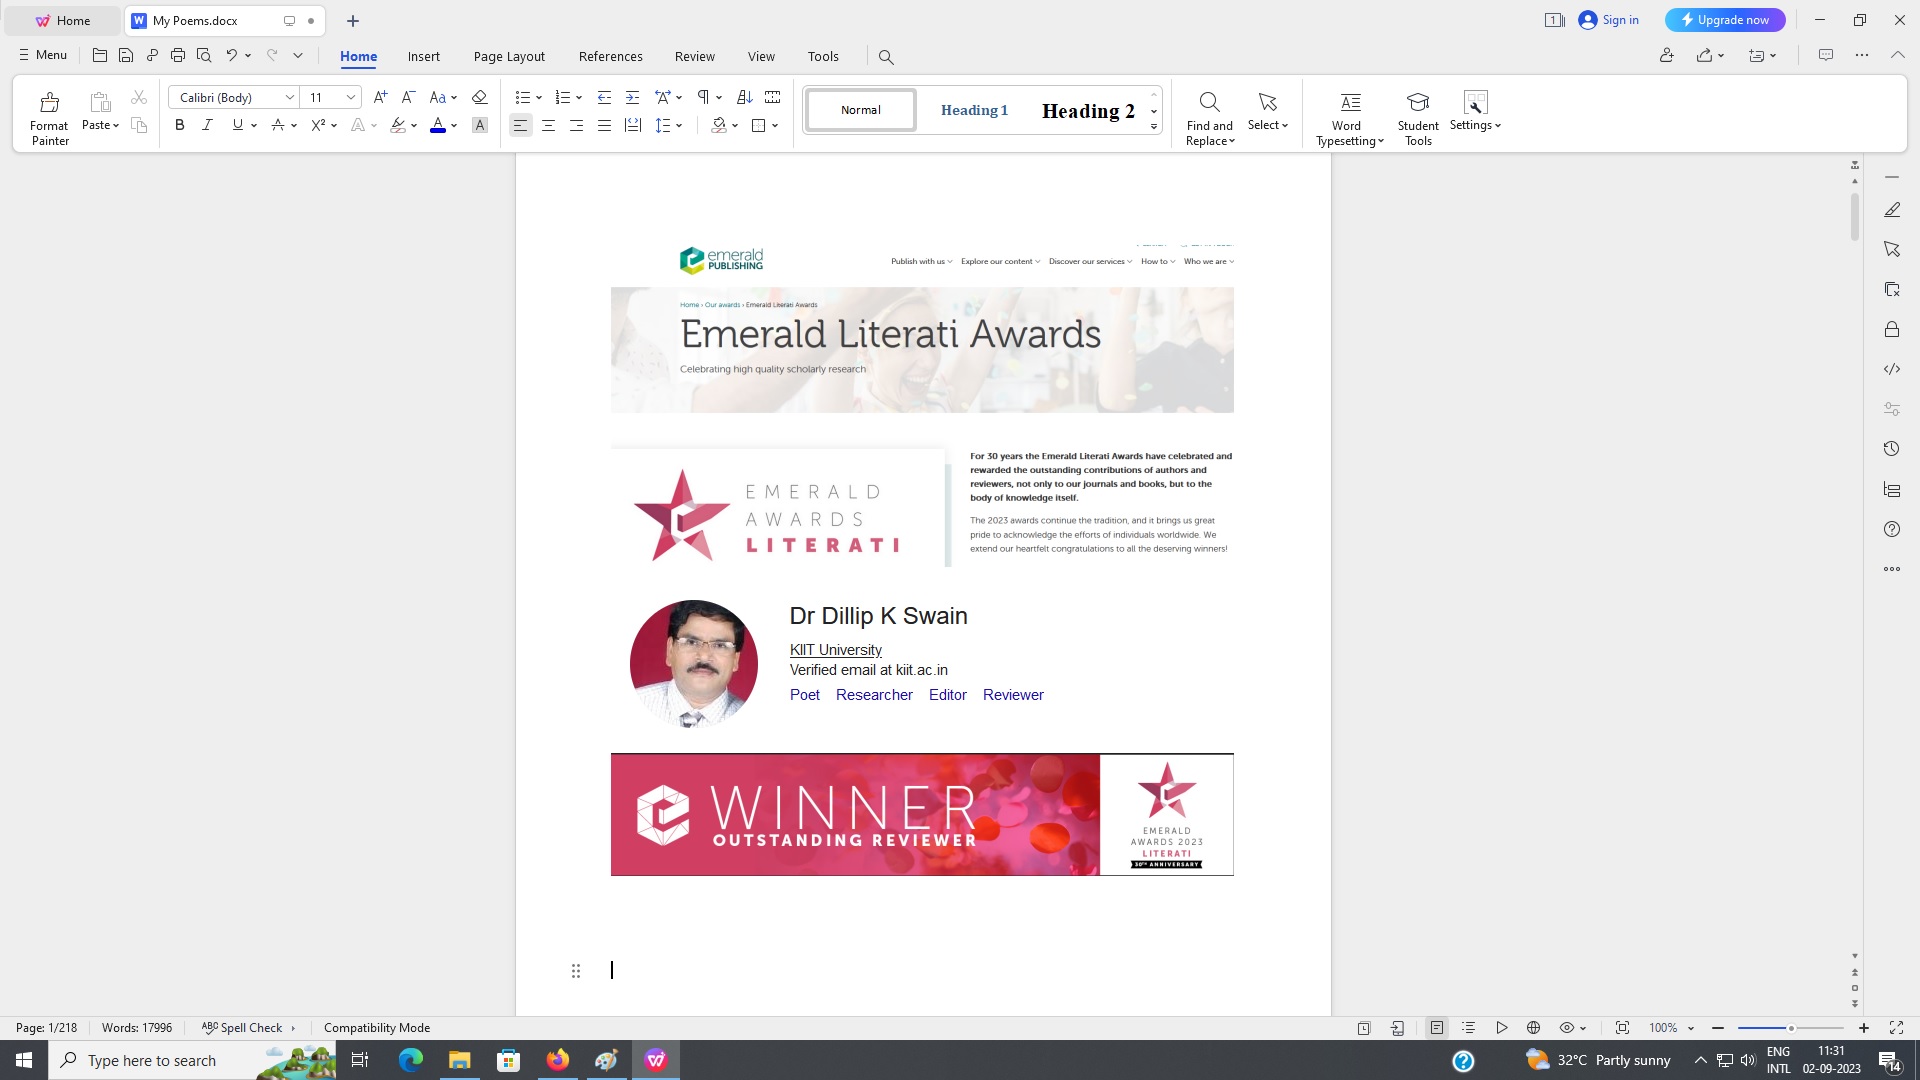Image resolution: width=1920 pixels, height=1080 pixels.
Task: Toggle character shading
Action: tap(480, 125)
